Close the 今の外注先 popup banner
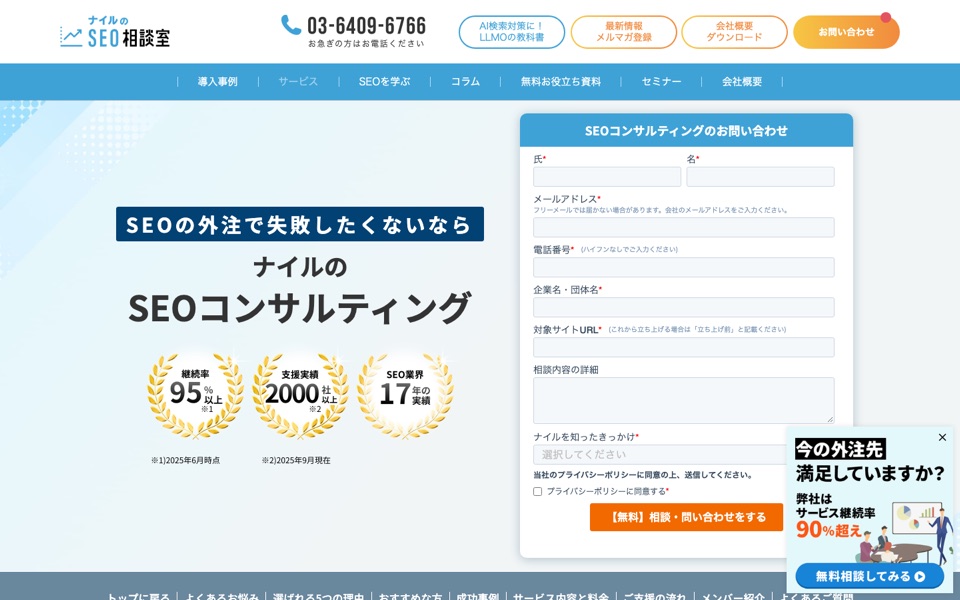960x600 pixels. [942, 437]
